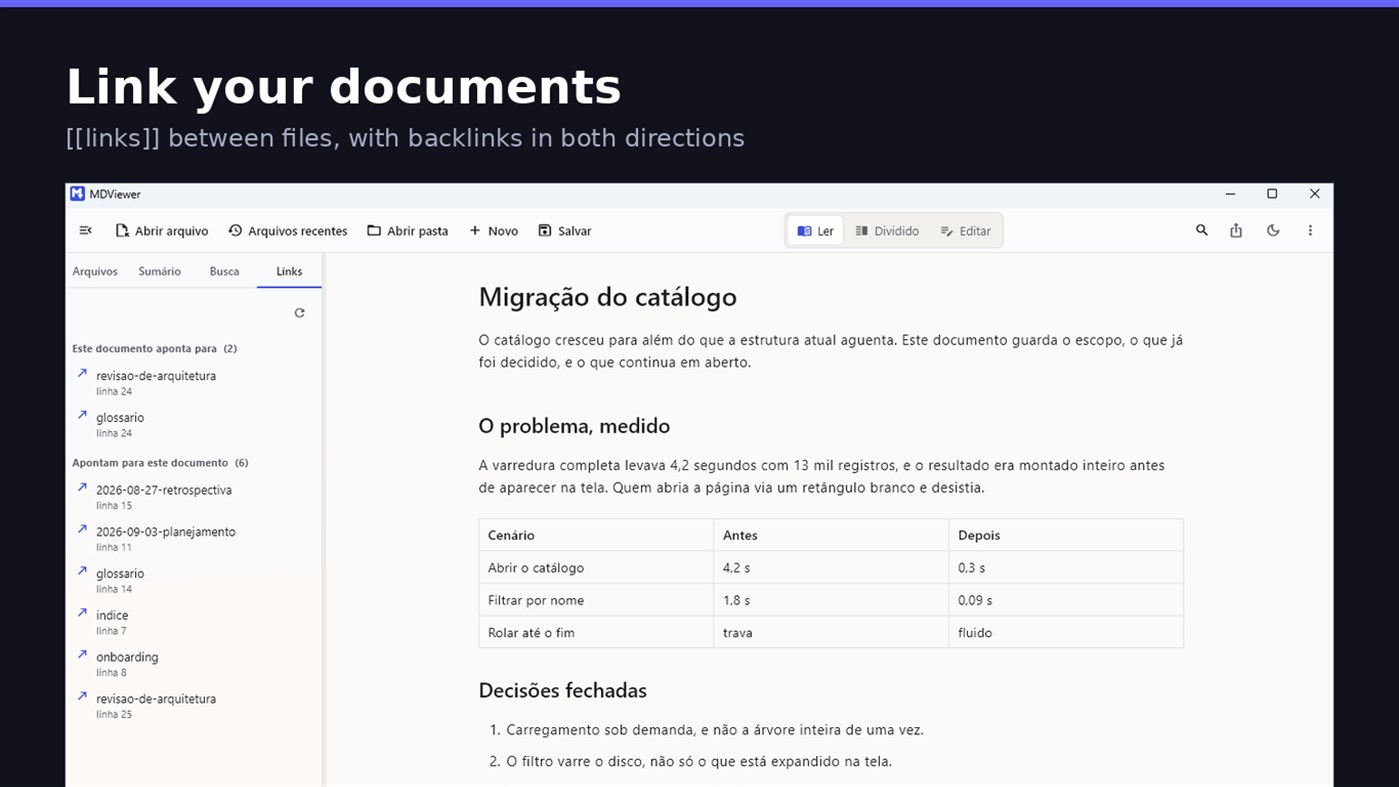Create a new file with Novo
1399x787 pixels.
point(494,231)
